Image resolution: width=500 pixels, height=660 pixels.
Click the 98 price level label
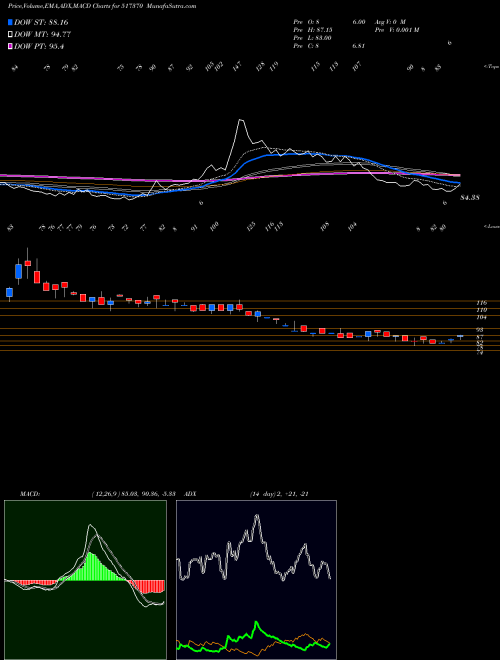pyautogui.click(x=480, y=330)
